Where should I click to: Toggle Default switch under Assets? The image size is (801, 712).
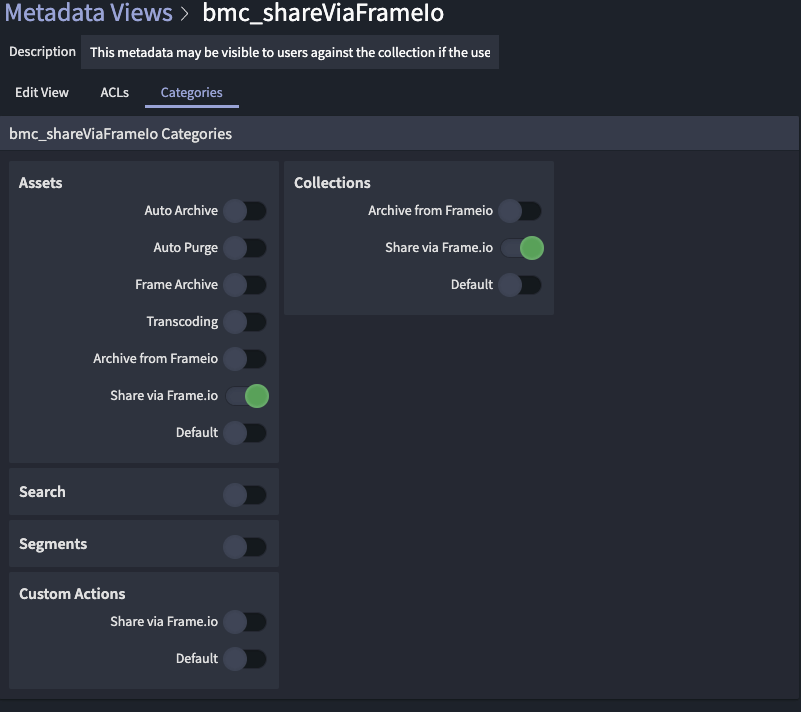click(245, 433)
